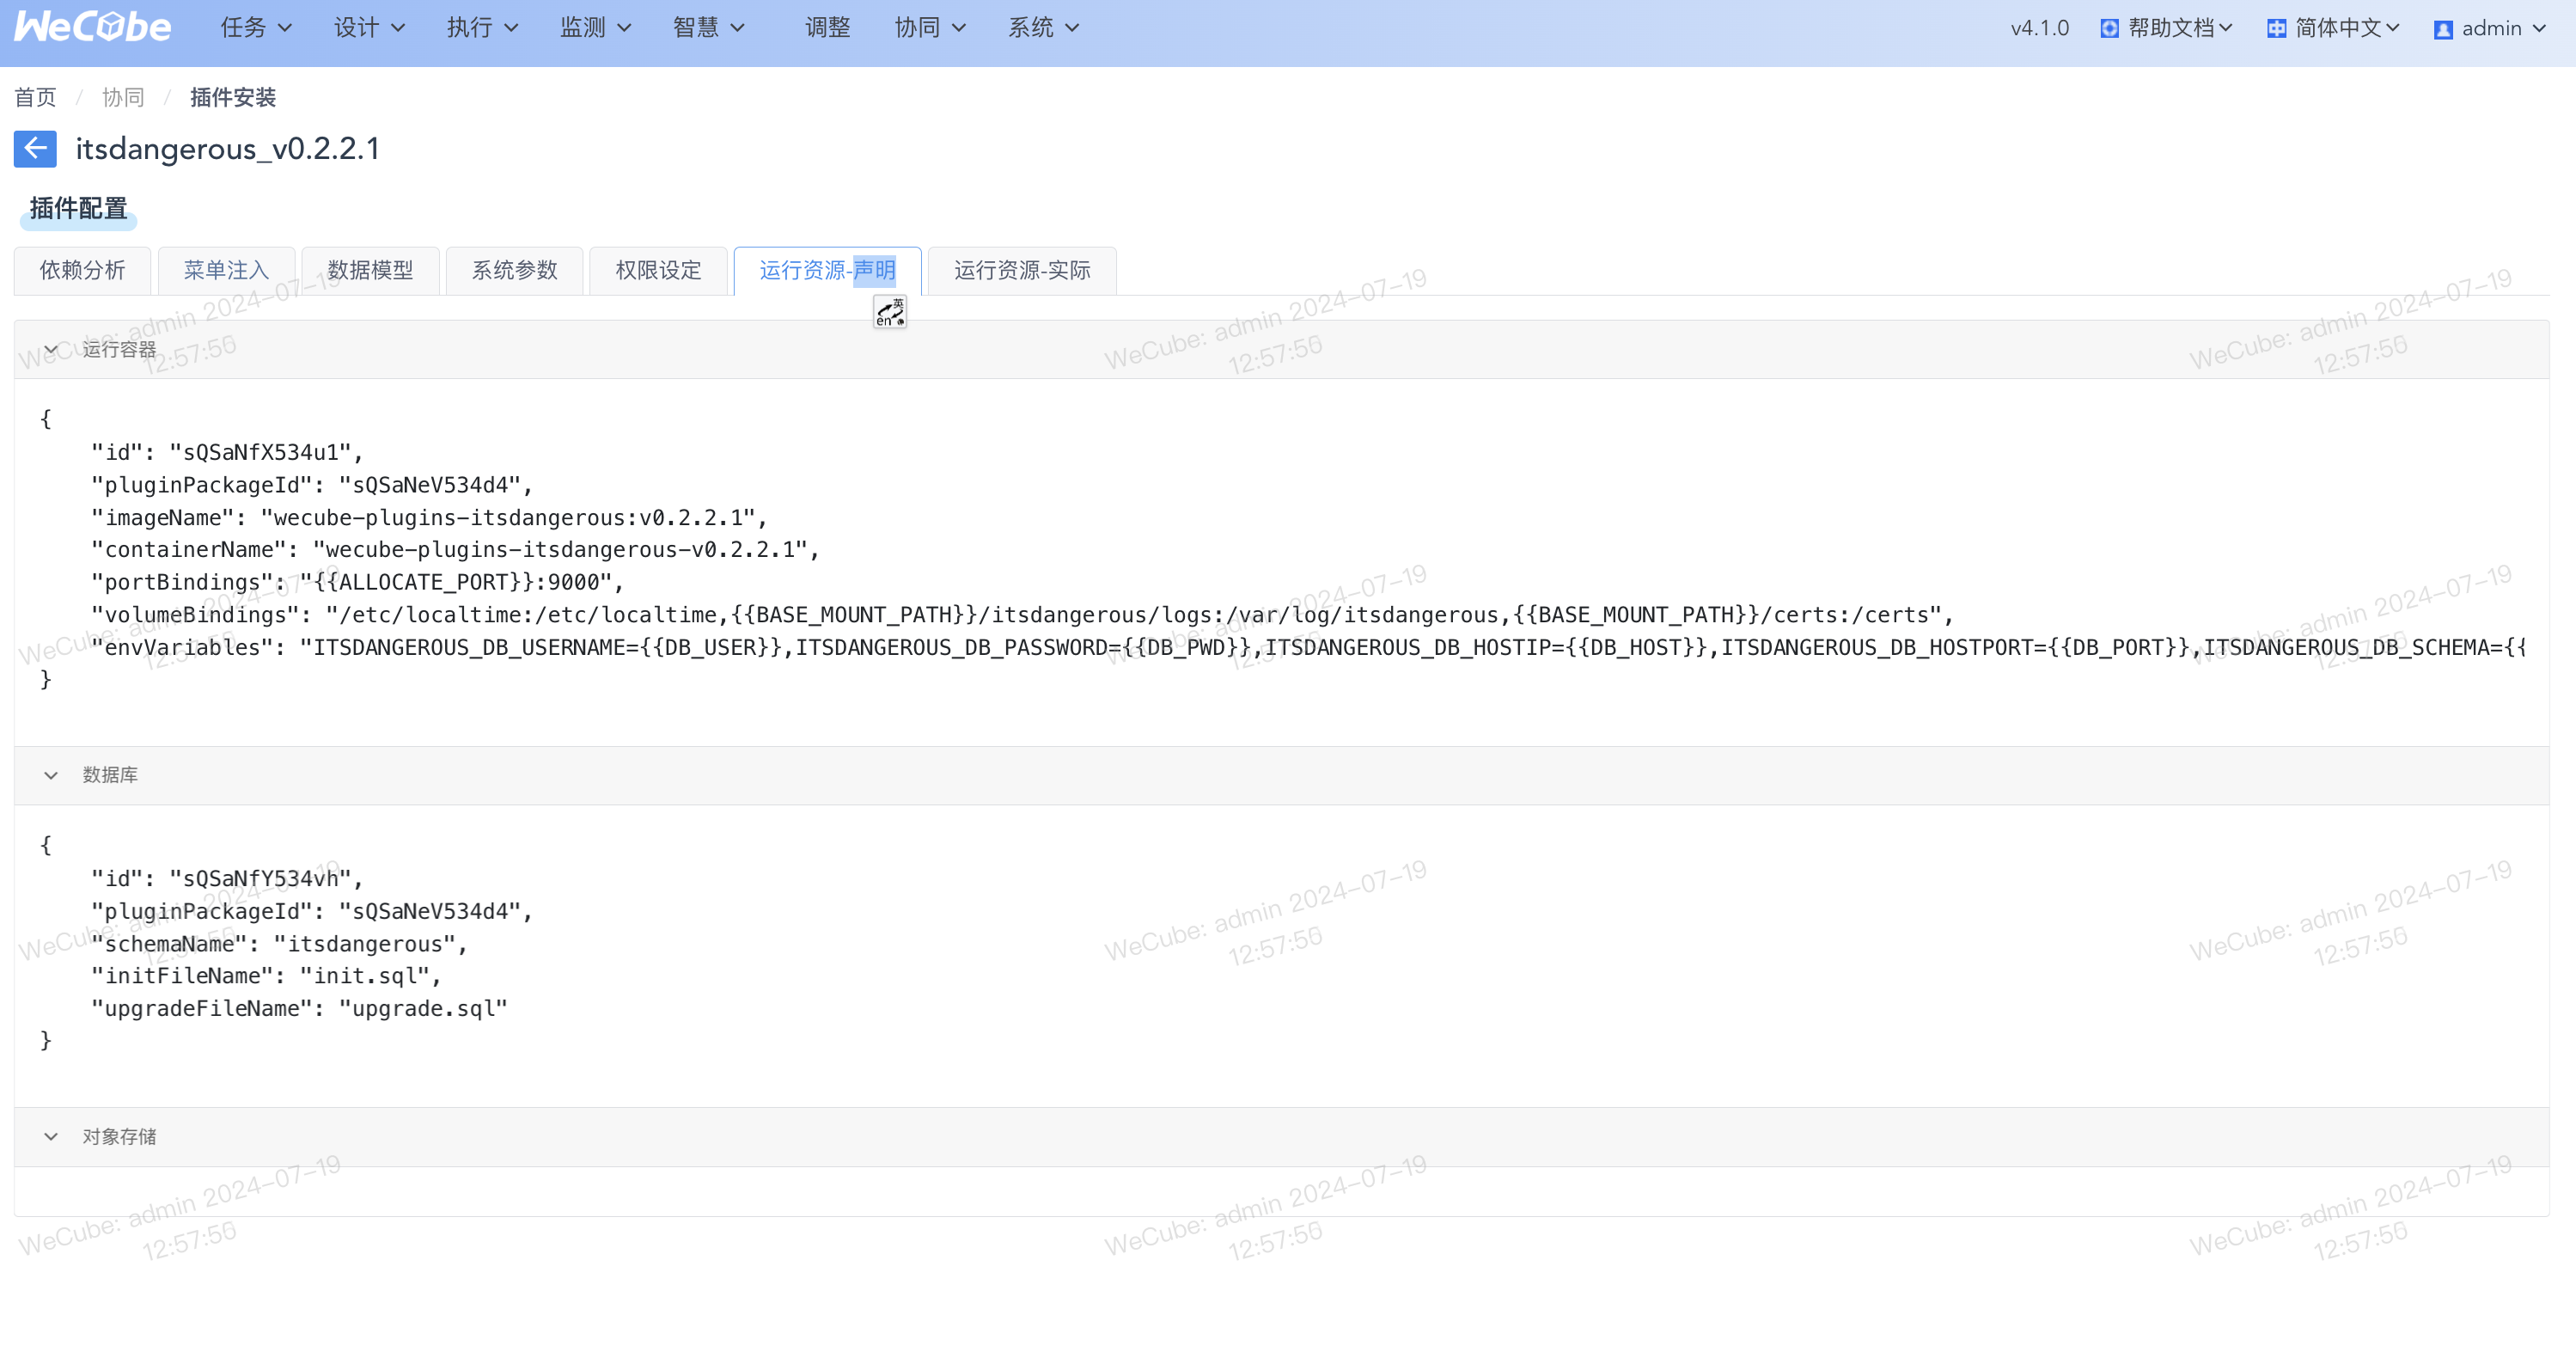Image resolution: width=2576 pixels, height=1358 pixels.
Task: Click the help document icon
Action: point(2109,28)
